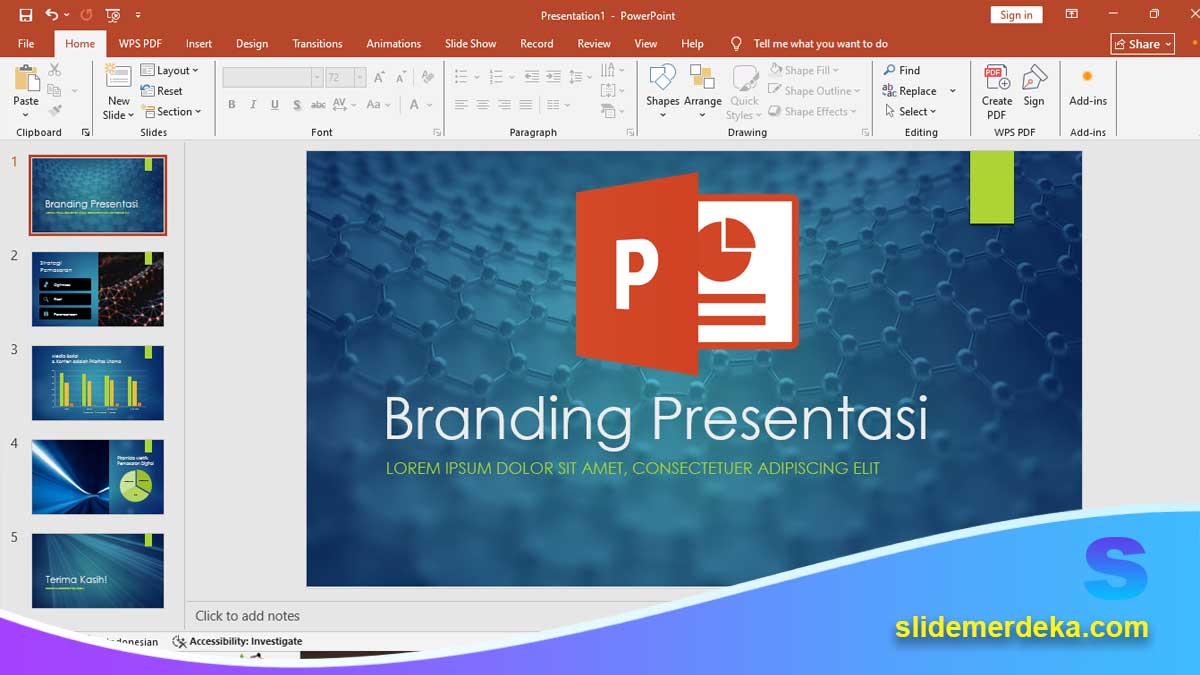1200x675 pixels.
Task: Undo the last action
Action: click(x=51, y=15)
